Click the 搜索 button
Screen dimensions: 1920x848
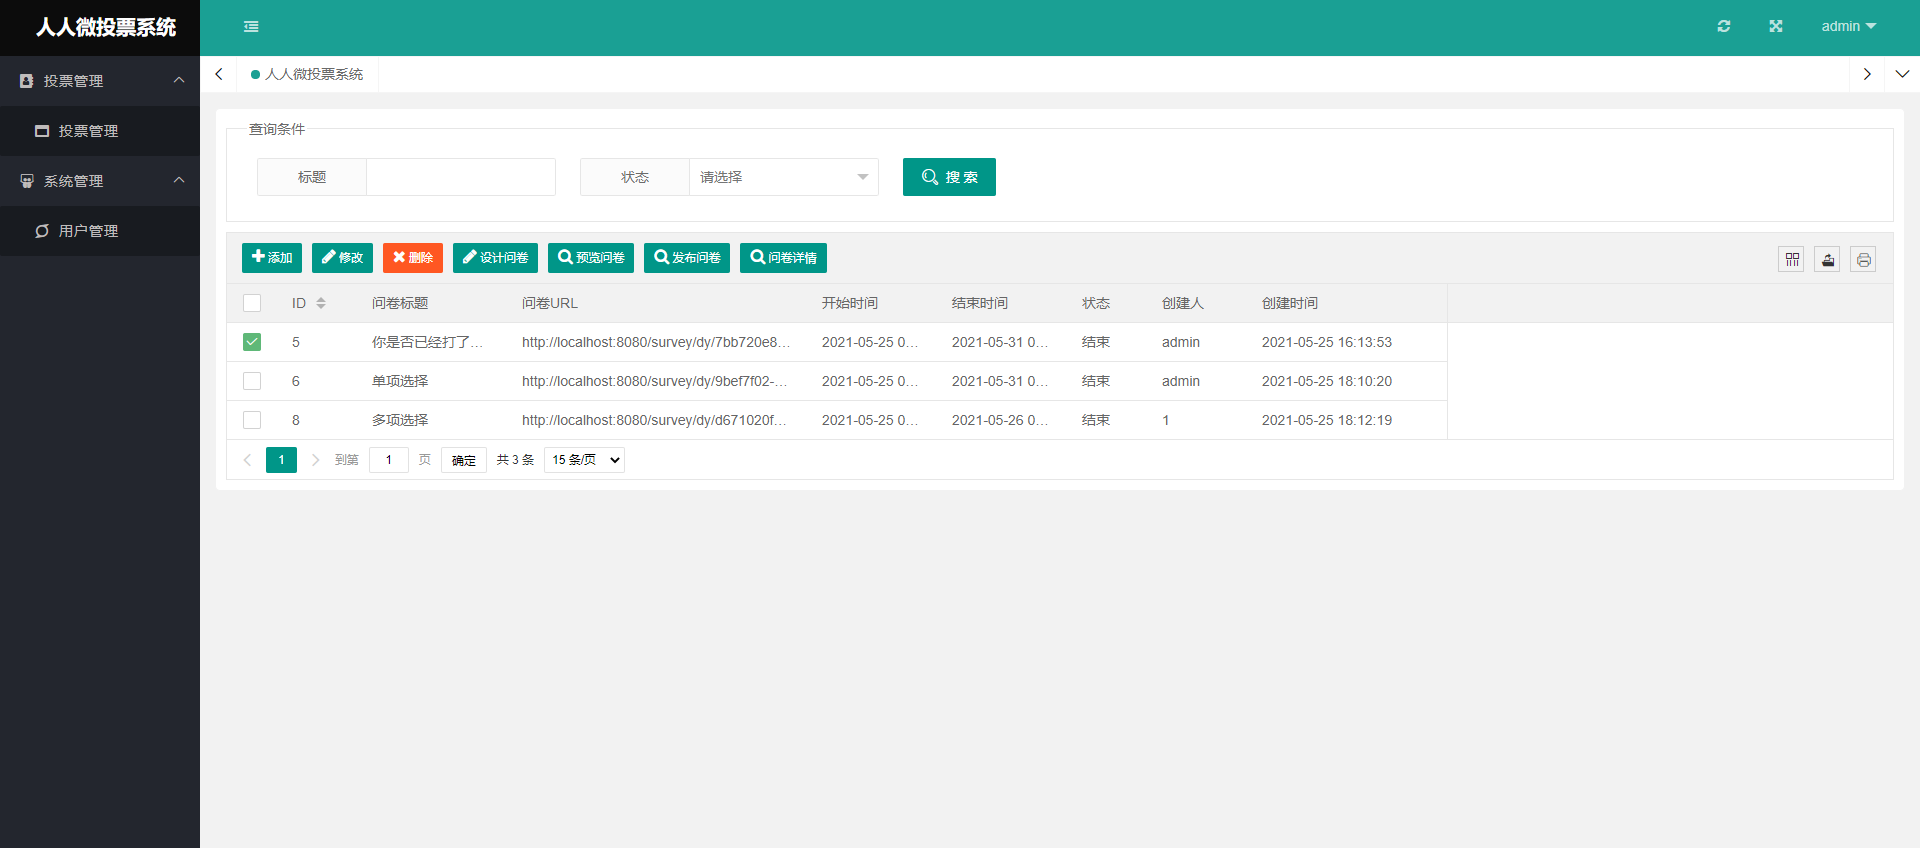click(x=949, y=177)
